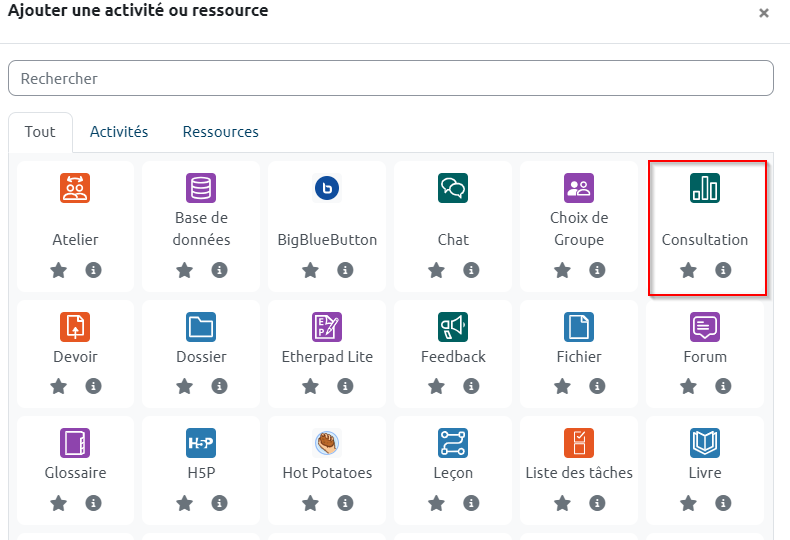Click the Liste des tâches label
The height and width of the screenshot is (540, 790).
(x=579, y=473)
